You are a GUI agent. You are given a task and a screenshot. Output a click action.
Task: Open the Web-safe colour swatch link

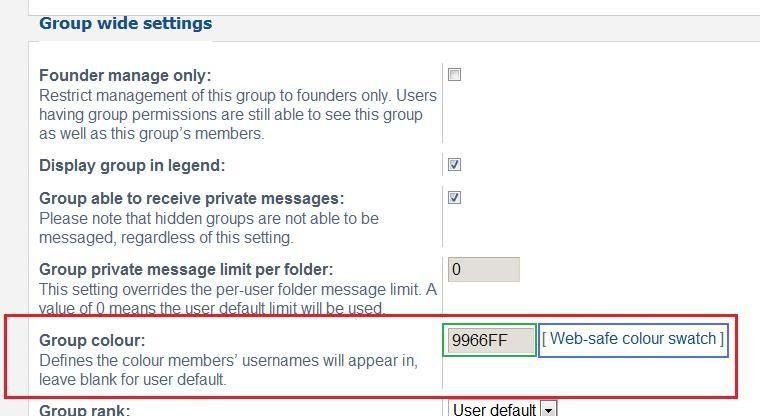click(633, 338)
